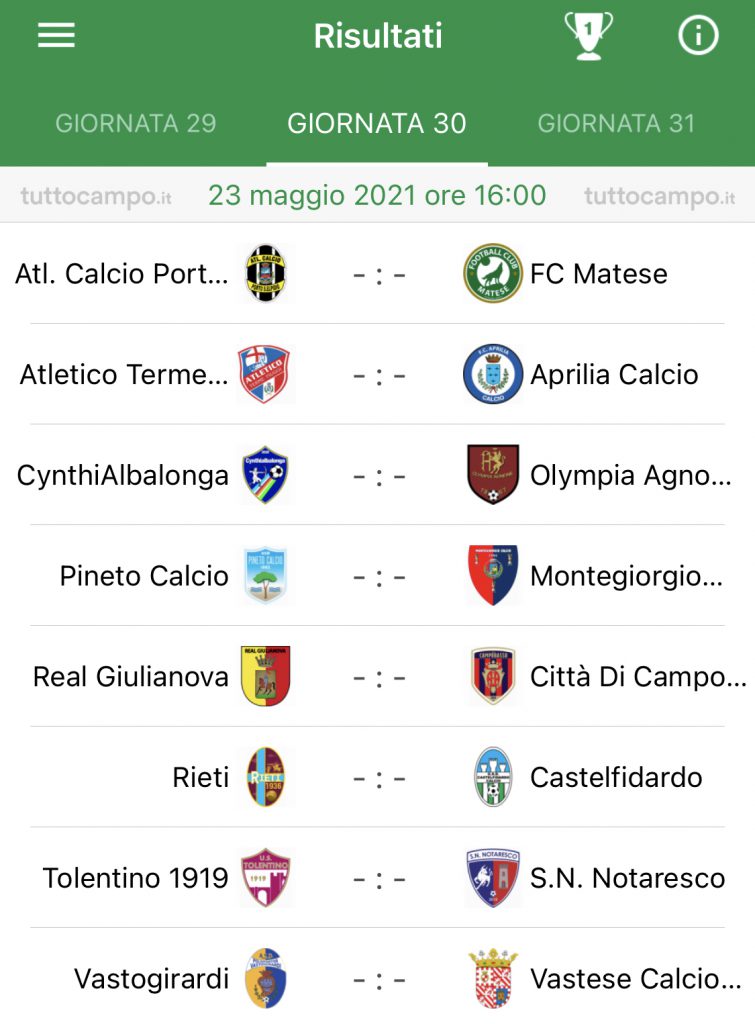Tap the trophy standings icon

click(588, 35)
